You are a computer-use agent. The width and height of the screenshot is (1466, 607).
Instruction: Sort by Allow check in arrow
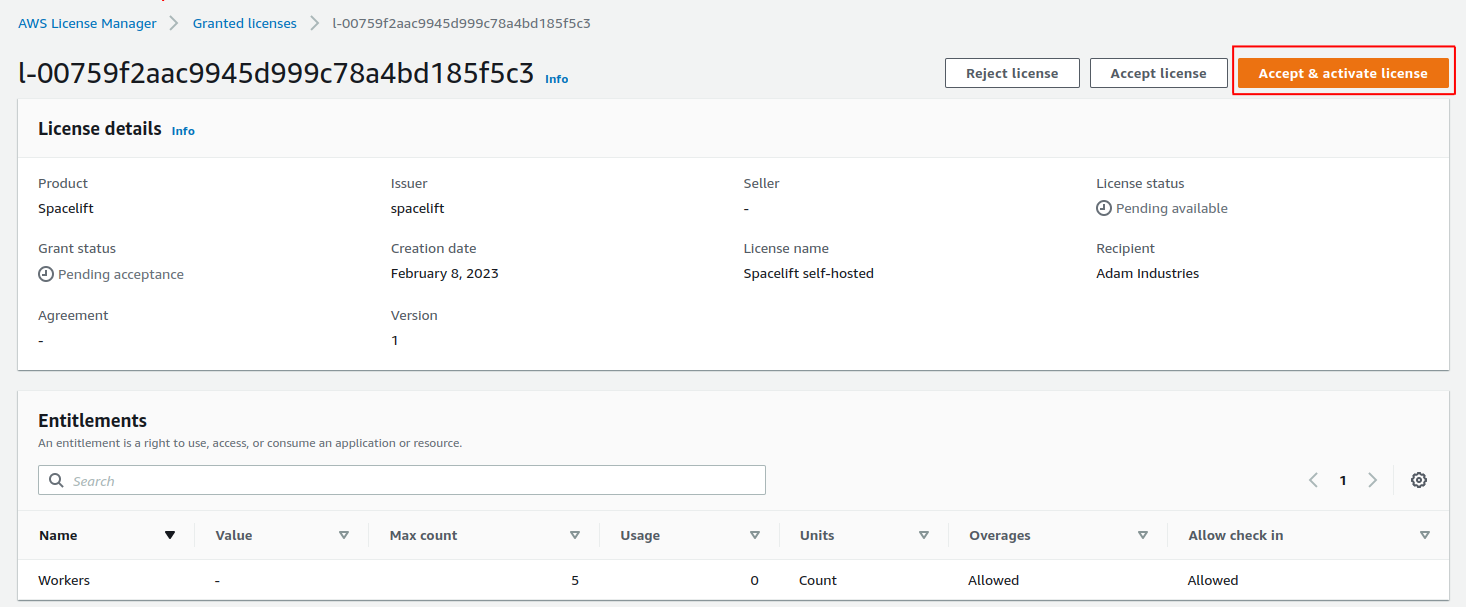click(x=1424, y=535)
